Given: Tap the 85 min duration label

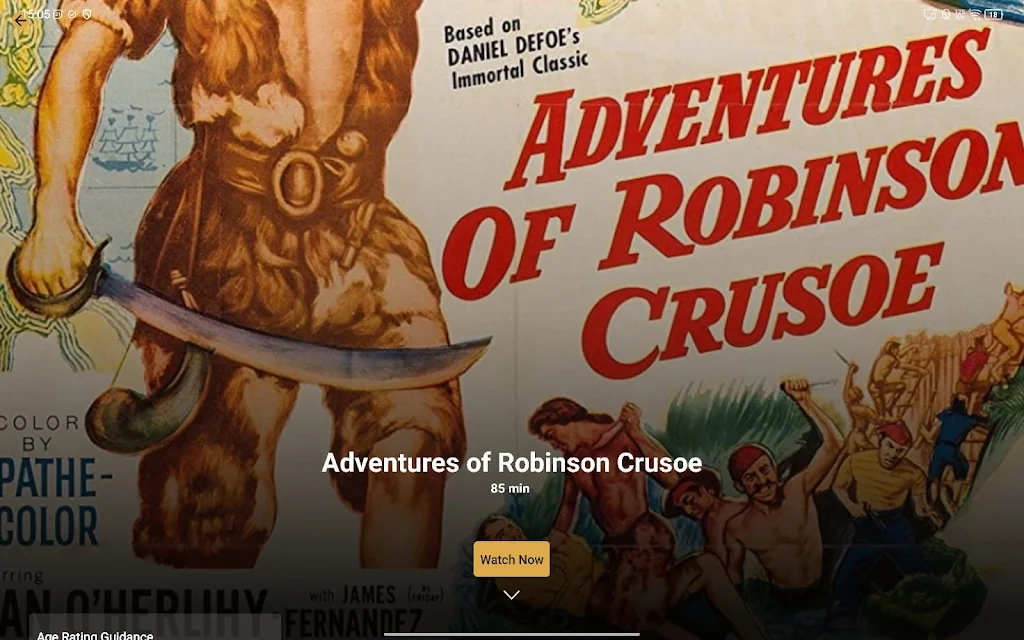Looking at the screenshot, I should tap(510, 488).
